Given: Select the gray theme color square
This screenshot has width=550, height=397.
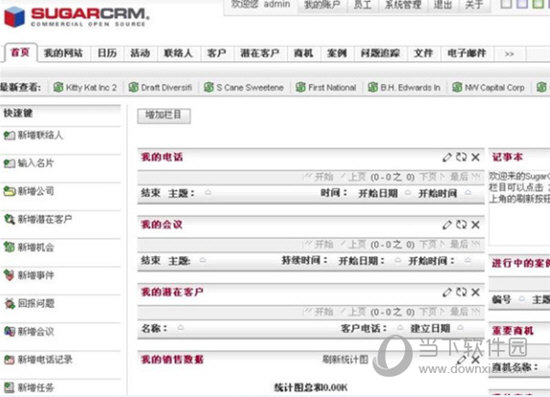Looking at the screenshot, I should 506,4.
